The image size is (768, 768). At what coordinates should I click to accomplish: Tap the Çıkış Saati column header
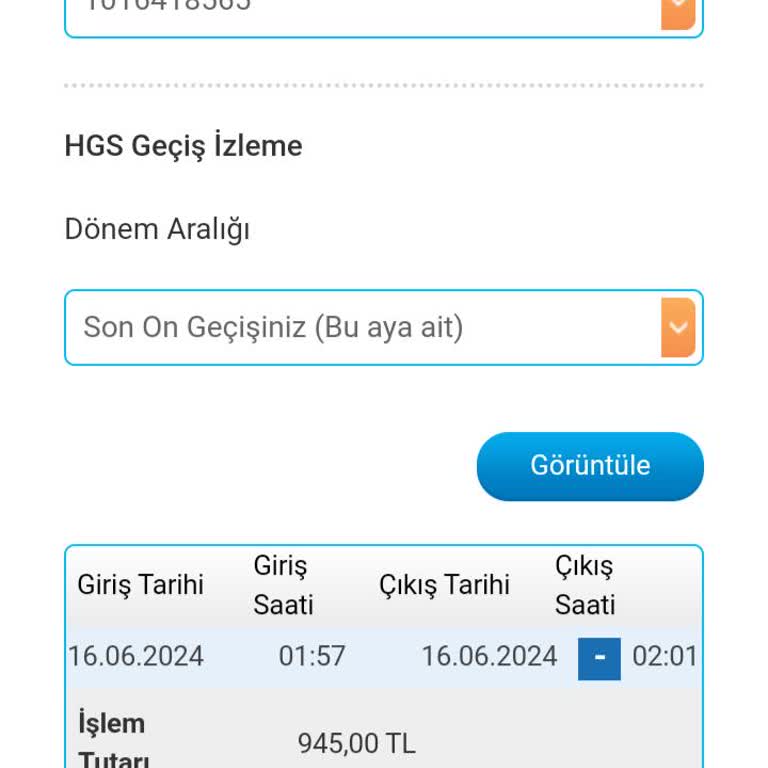(585, 585)
